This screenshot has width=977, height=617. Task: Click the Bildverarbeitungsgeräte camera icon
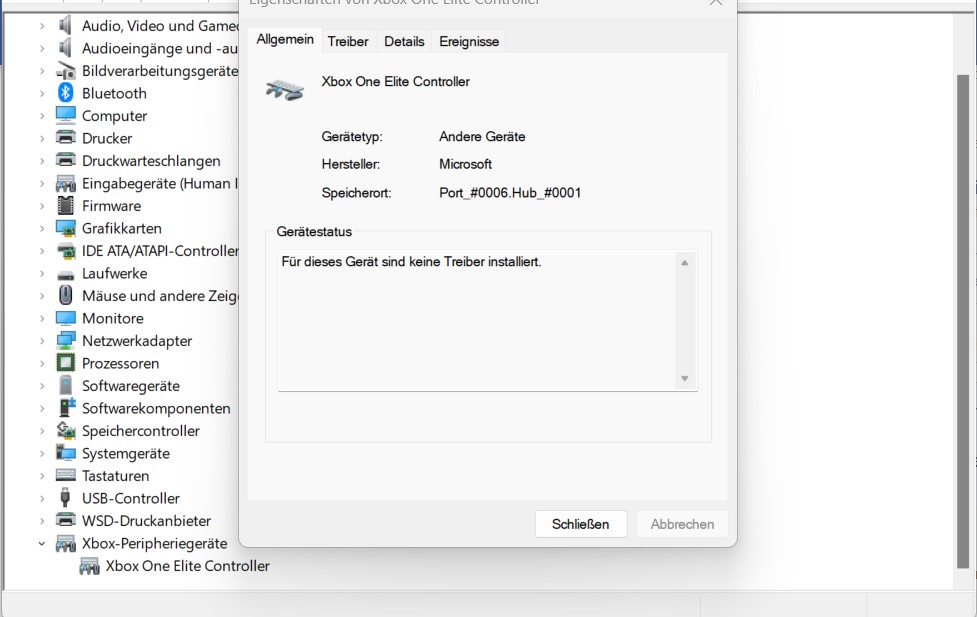tap(65, 70)
